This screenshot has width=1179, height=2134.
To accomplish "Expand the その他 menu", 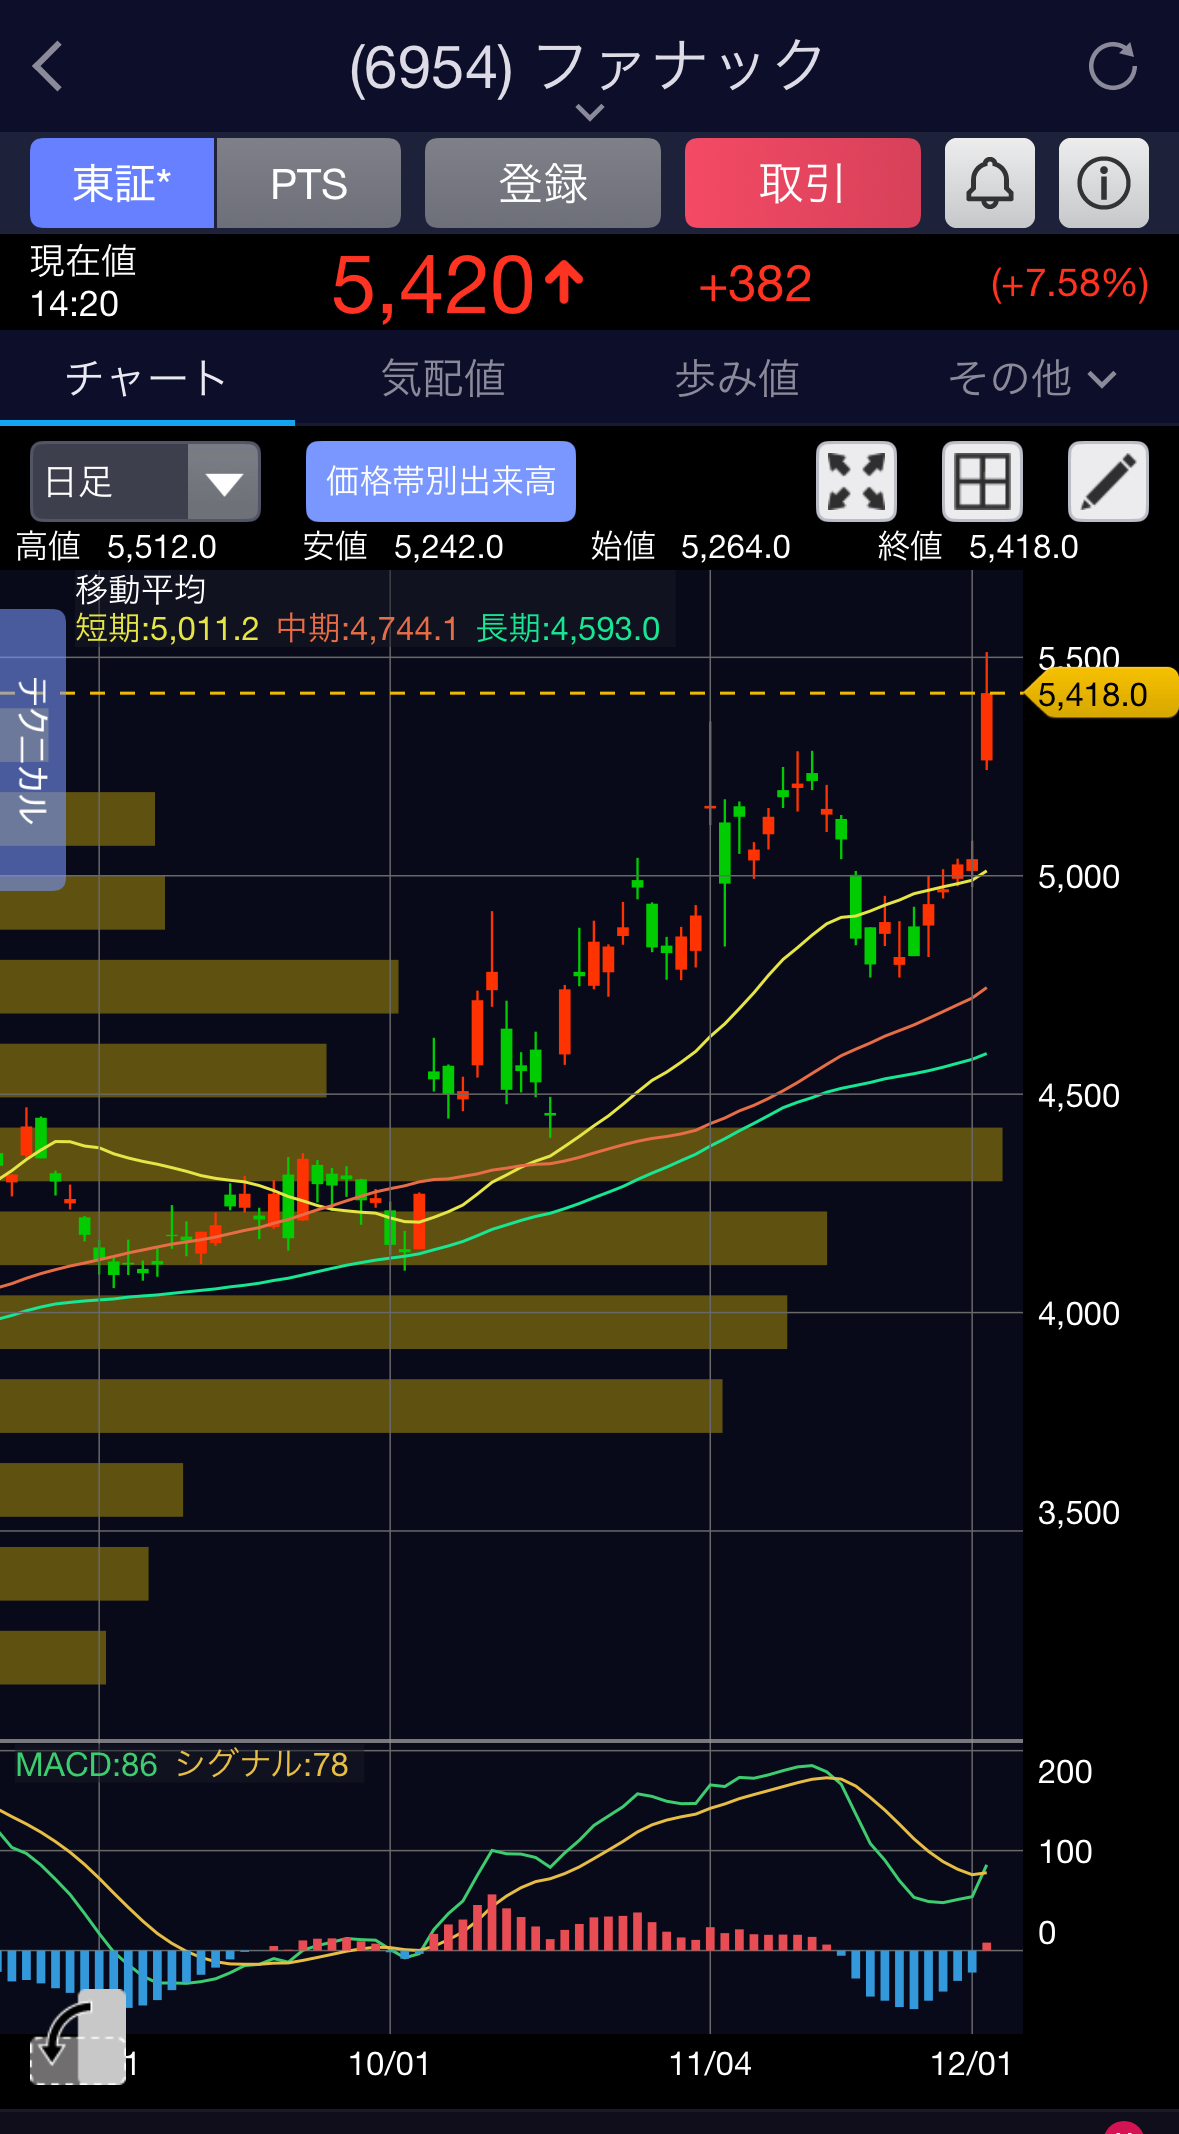I will (x=1031, y=379).
